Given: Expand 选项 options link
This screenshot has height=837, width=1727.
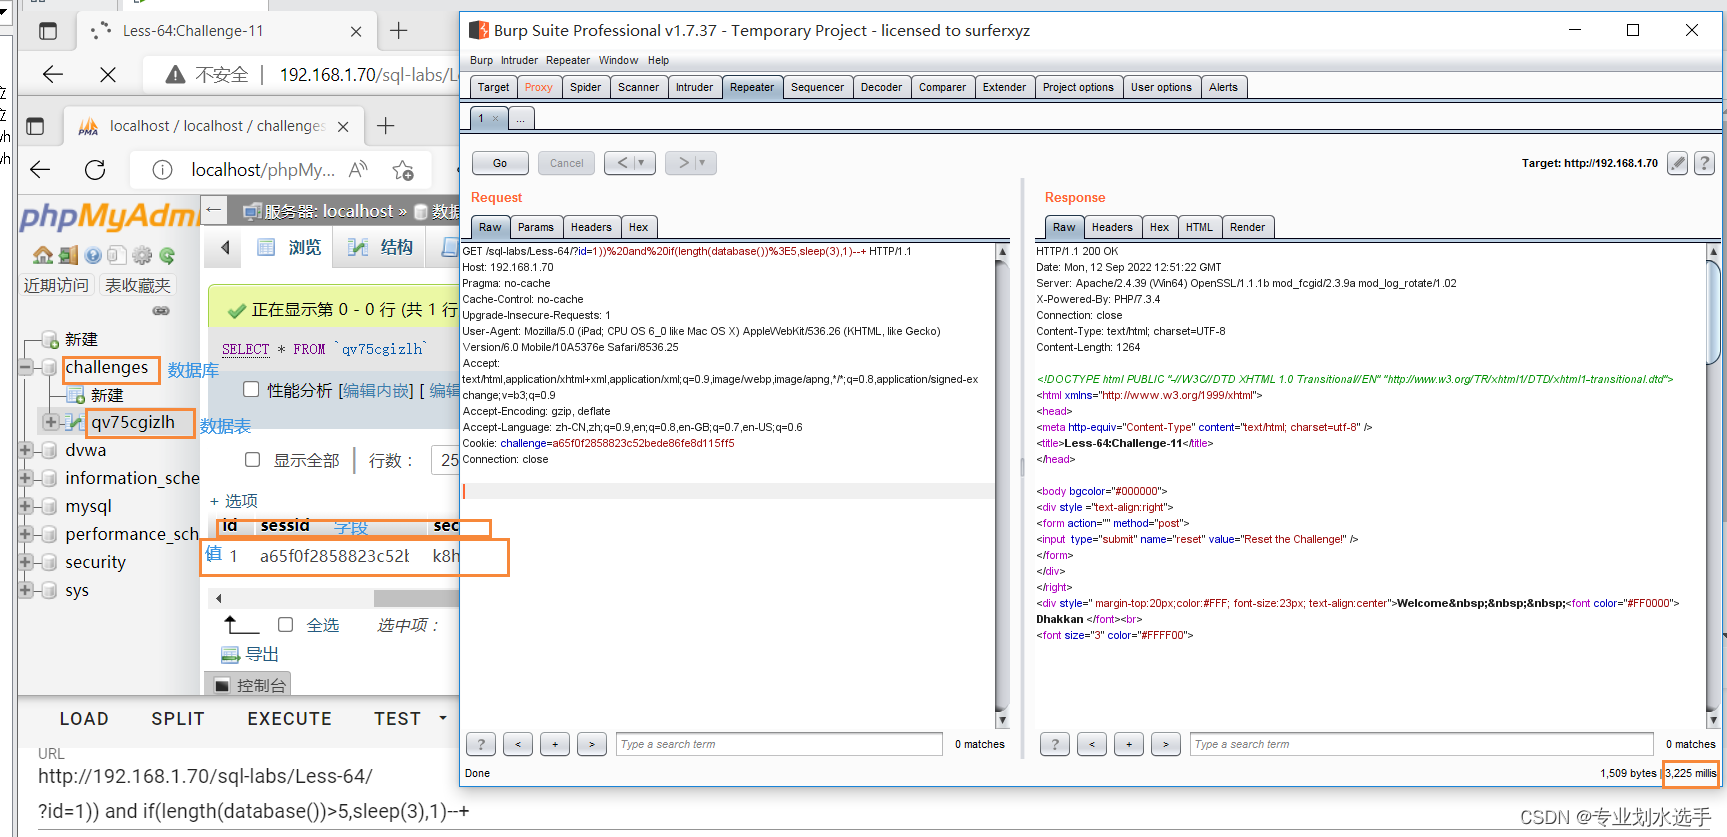Looking at the screenshot, I should (234, 501).
